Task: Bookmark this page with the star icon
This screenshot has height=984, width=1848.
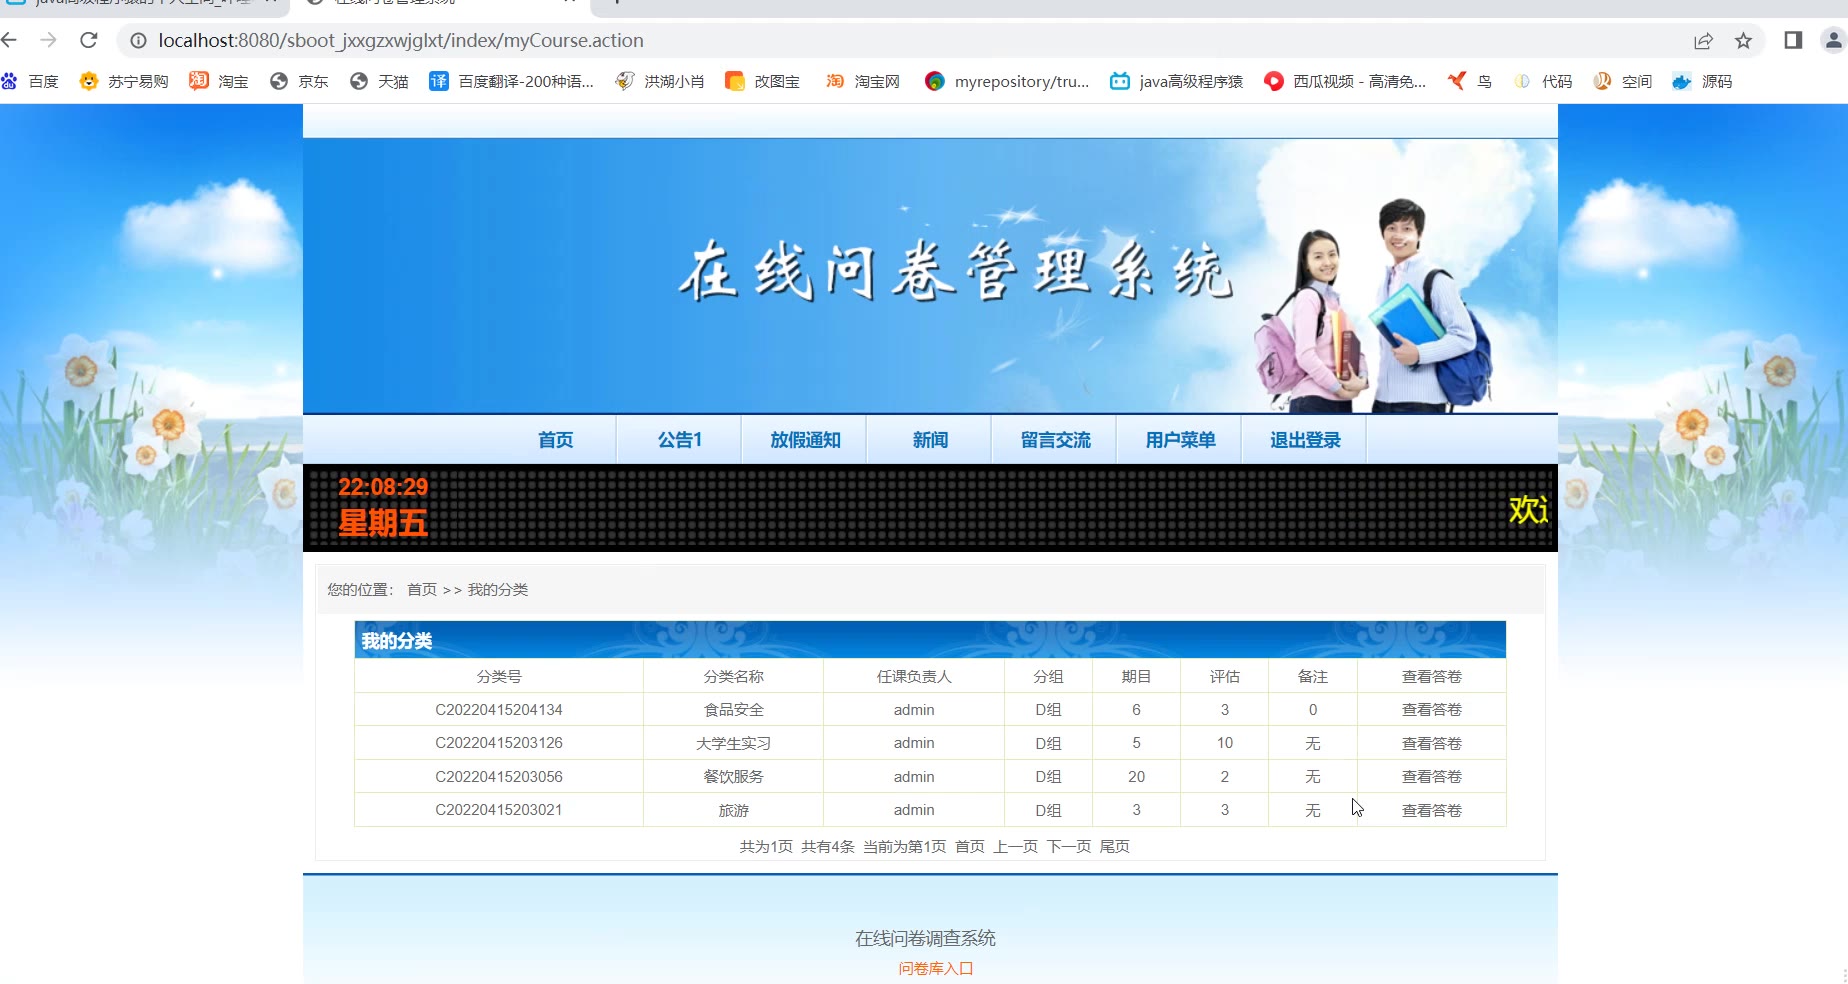Action: coord(1744,41)
